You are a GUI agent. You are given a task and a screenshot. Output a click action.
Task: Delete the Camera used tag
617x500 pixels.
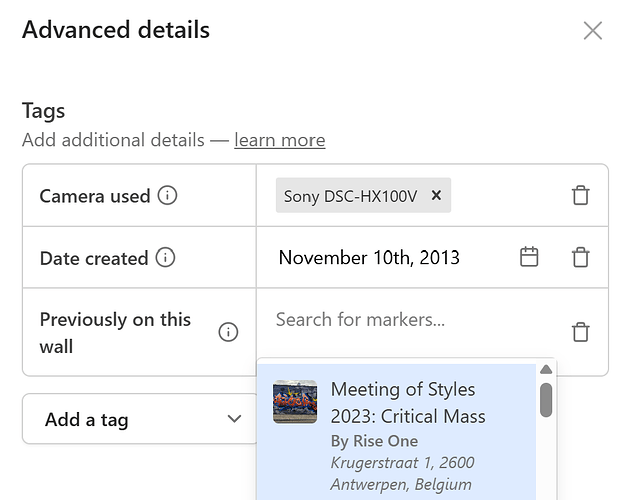point(580,195)
